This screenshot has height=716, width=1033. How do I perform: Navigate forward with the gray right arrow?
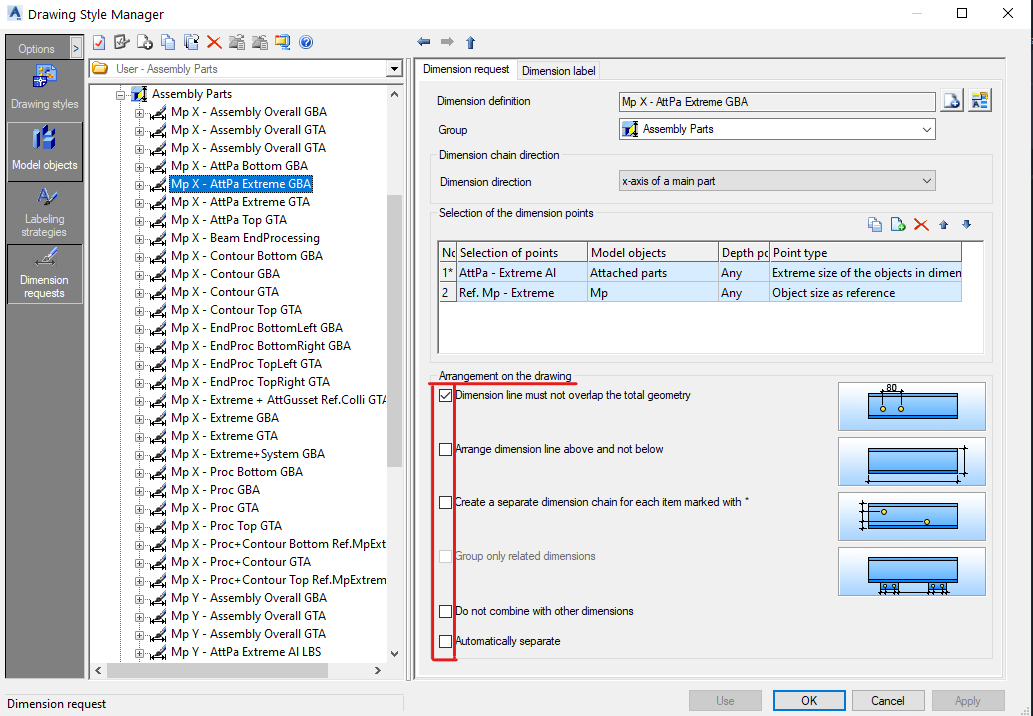(447, 42)
